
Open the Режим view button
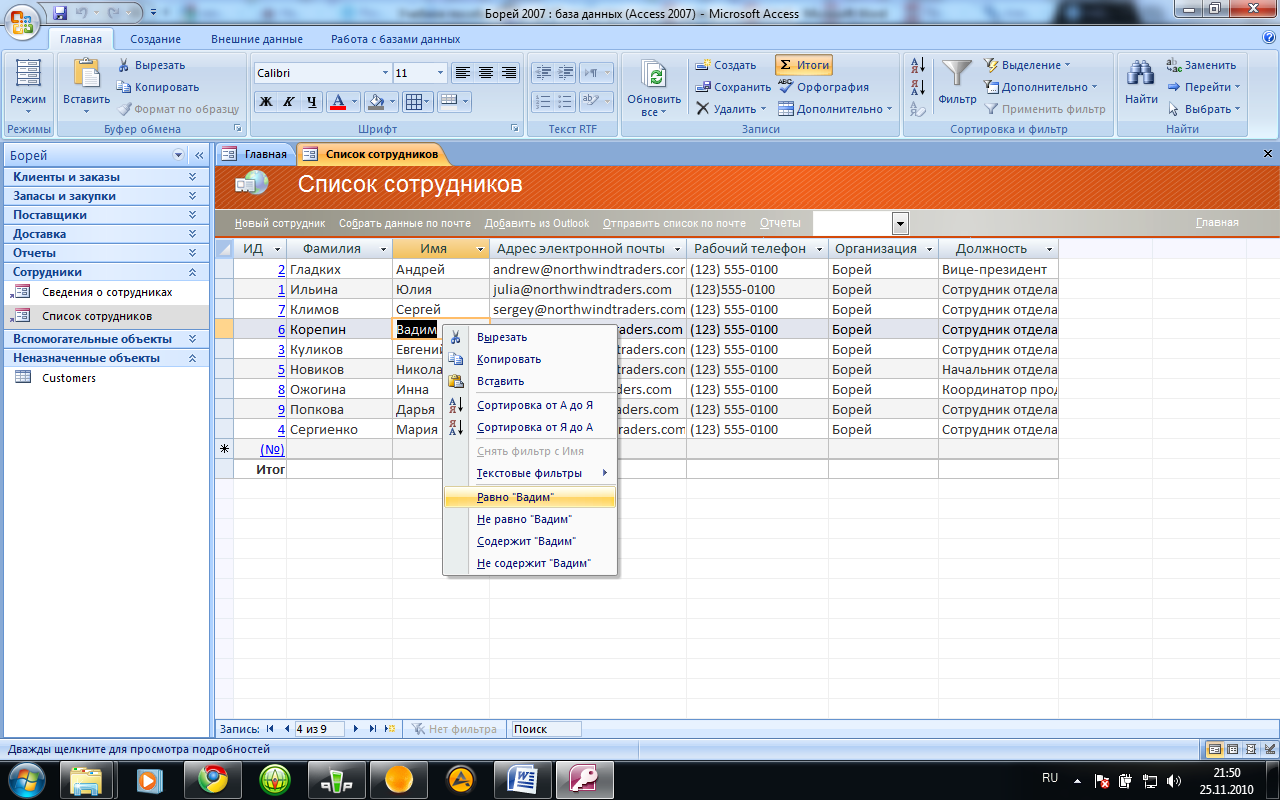[28, 86]
